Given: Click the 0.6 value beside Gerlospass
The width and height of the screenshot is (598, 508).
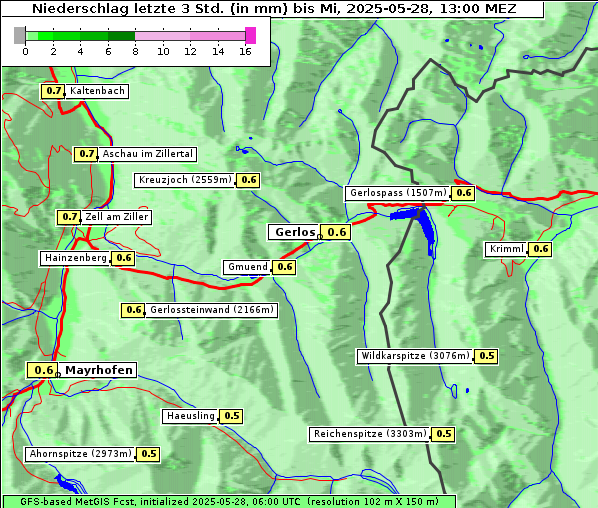Looking at the screenshot, I should [463, 193].
